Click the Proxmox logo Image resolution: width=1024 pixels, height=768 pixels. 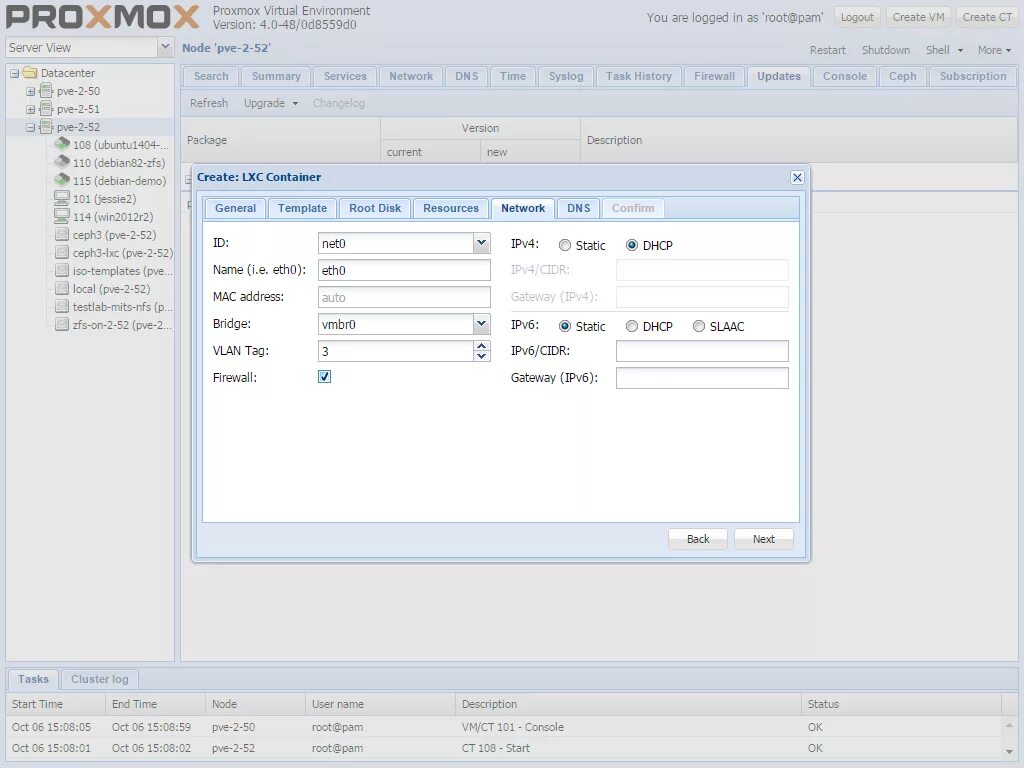[x=102, y=17]
